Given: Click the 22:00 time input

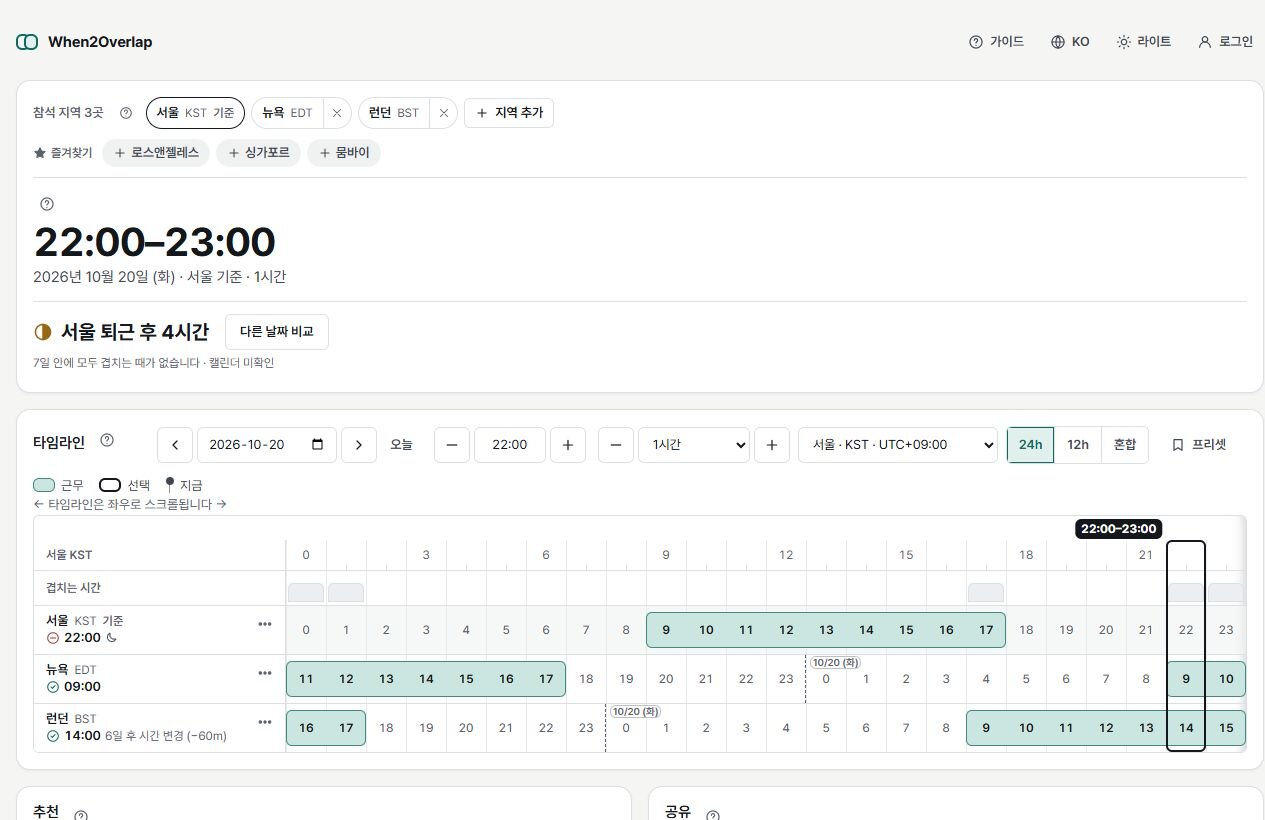Looking at the screenshot, I should coord(510,445).
